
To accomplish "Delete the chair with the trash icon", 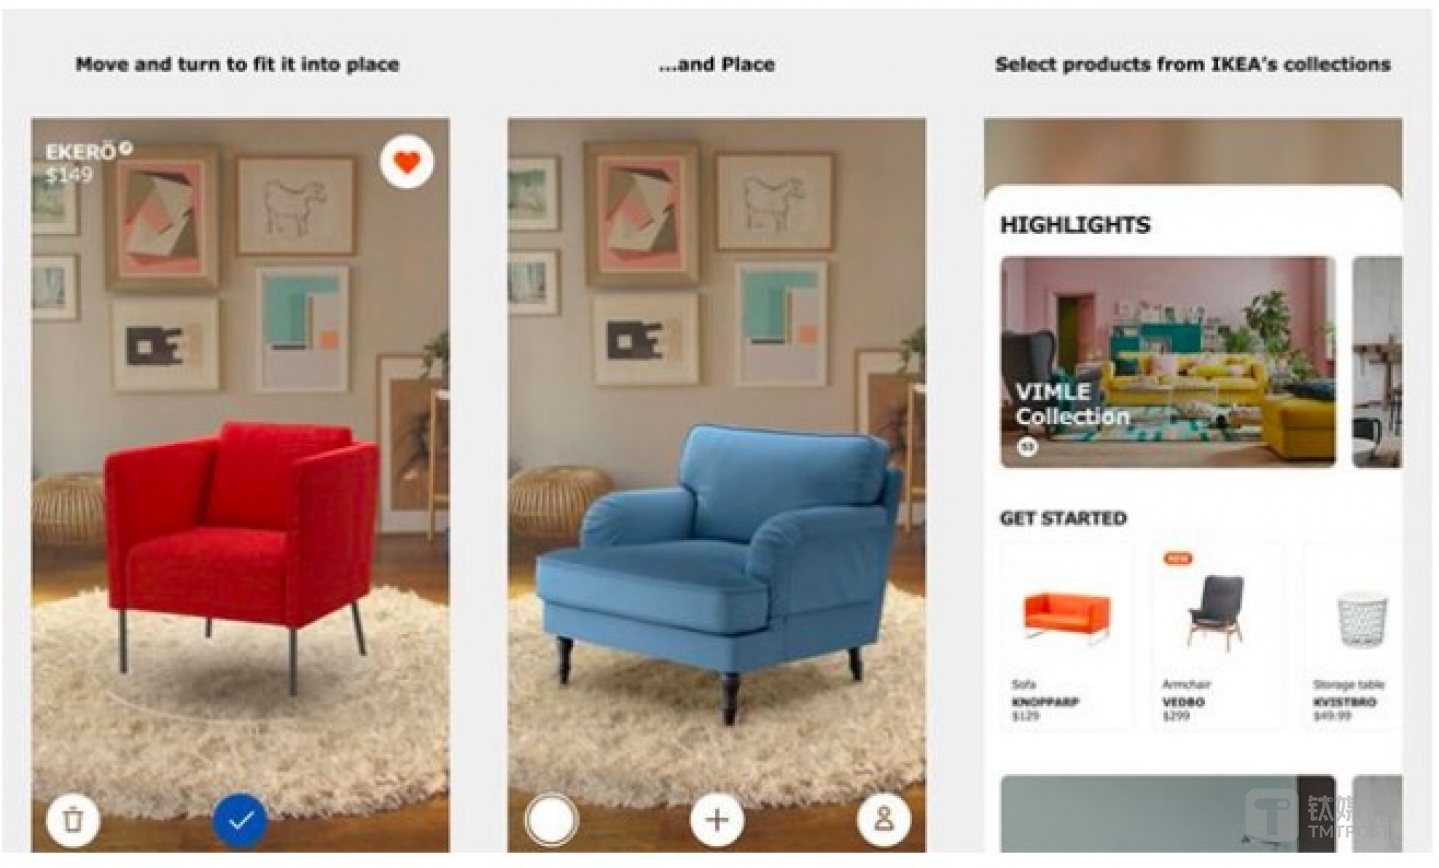I will point(73,820).
